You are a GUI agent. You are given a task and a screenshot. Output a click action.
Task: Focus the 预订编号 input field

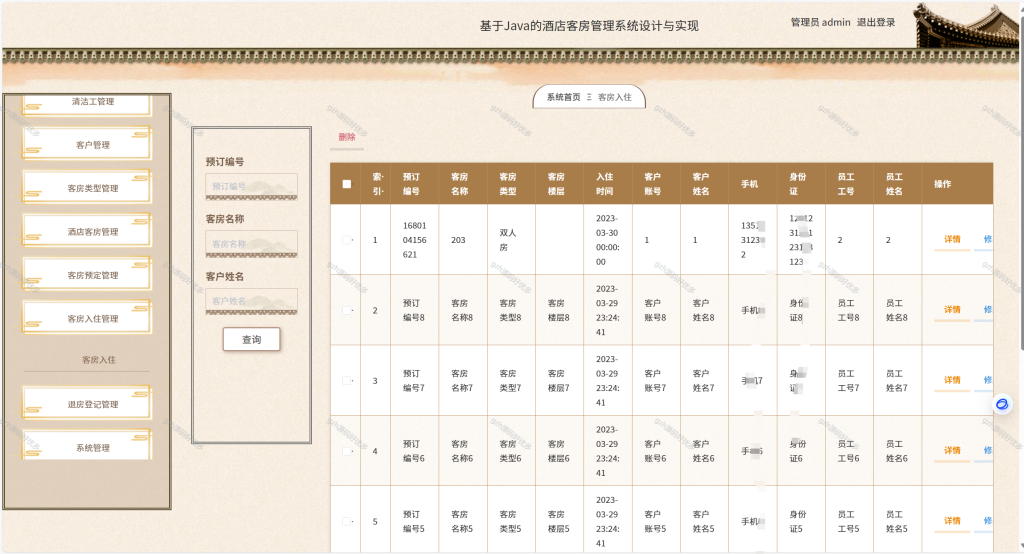[251, 186]
